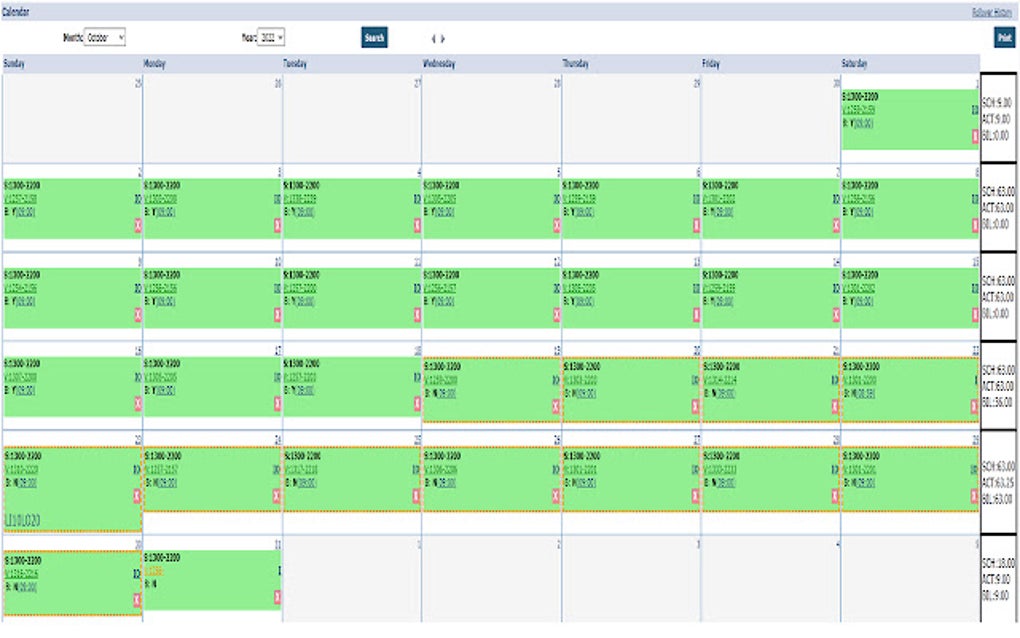Open the green punch link on October 16
Image resolution: width=1020 pixels, height=638 pixels.
20,379
